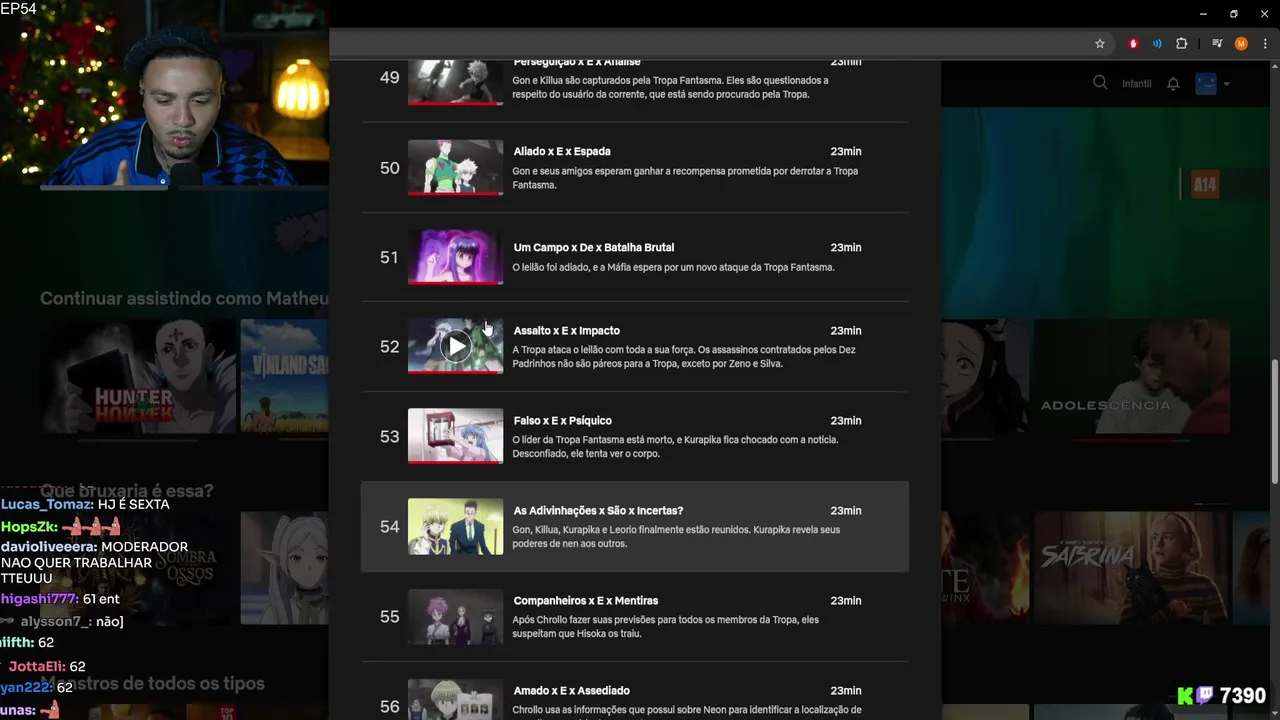Click episode number 50
The height and width of the screenshot is (720, 1280).
click(390, 168)
